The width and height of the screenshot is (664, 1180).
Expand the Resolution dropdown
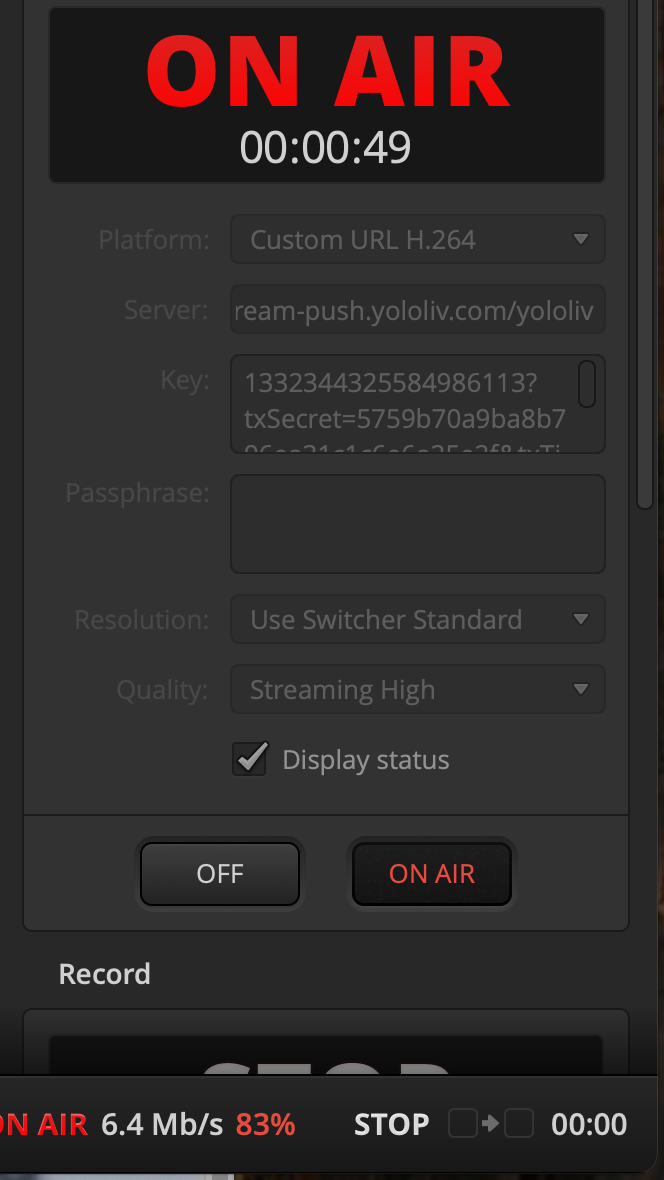417,620
